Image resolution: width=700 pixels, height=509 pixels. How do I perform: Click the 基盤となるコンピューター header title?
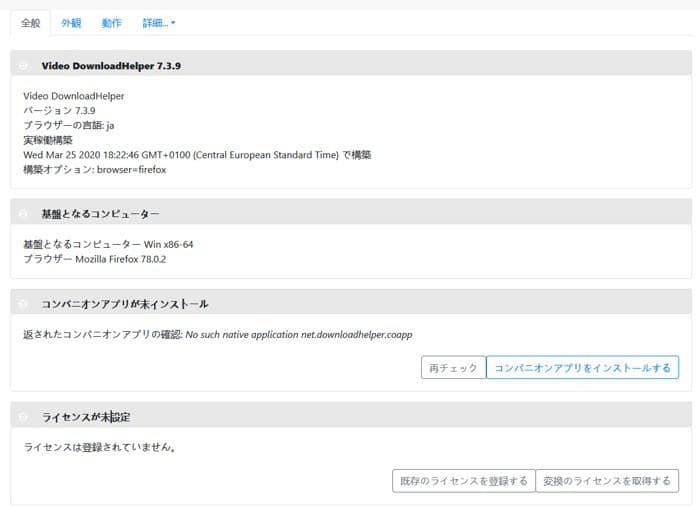100,214
